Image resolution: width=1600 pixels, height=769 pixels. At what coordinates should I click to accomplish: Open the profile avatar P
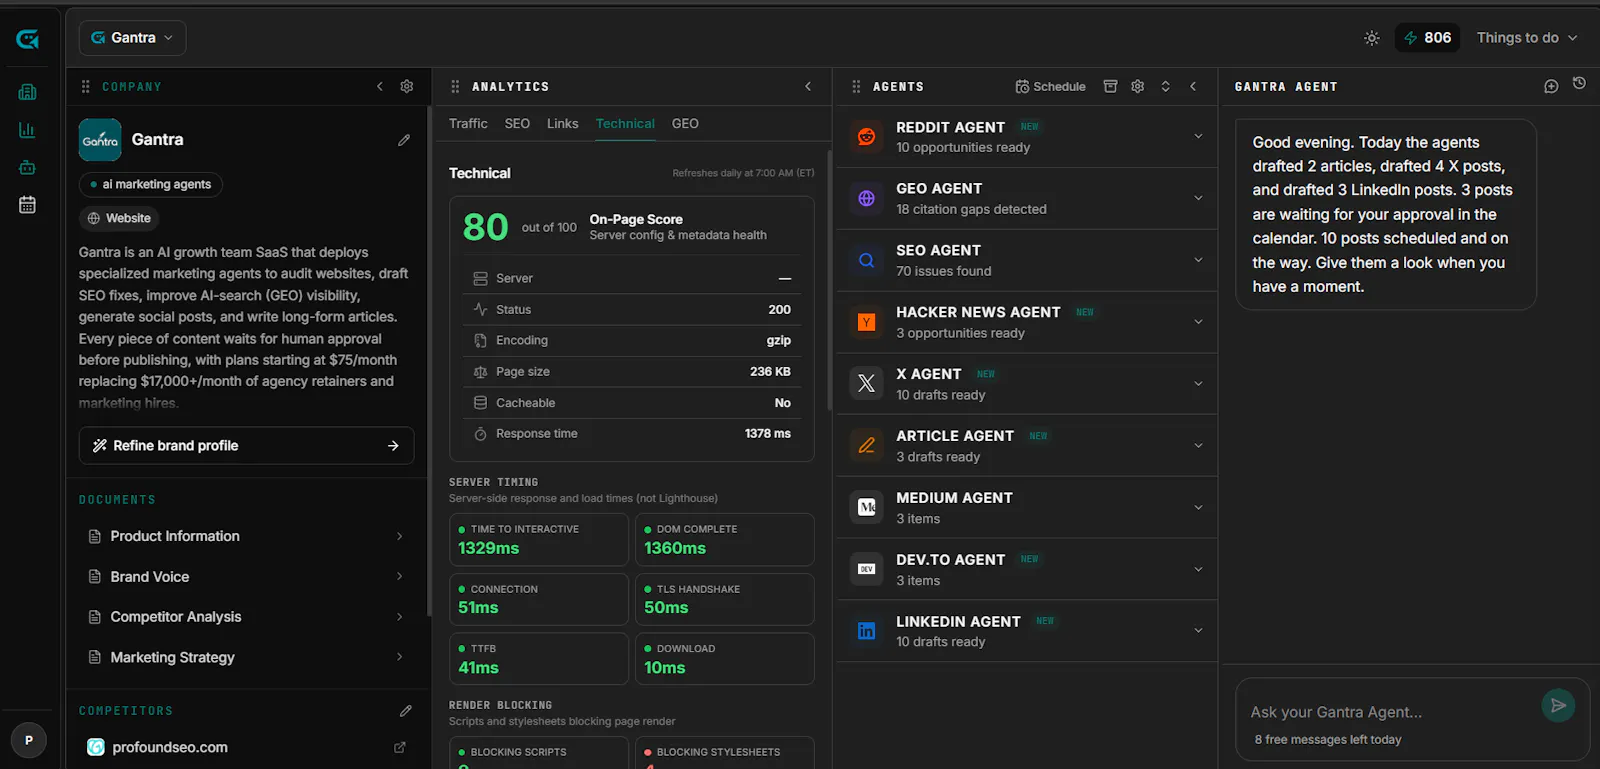click(29, 741)
